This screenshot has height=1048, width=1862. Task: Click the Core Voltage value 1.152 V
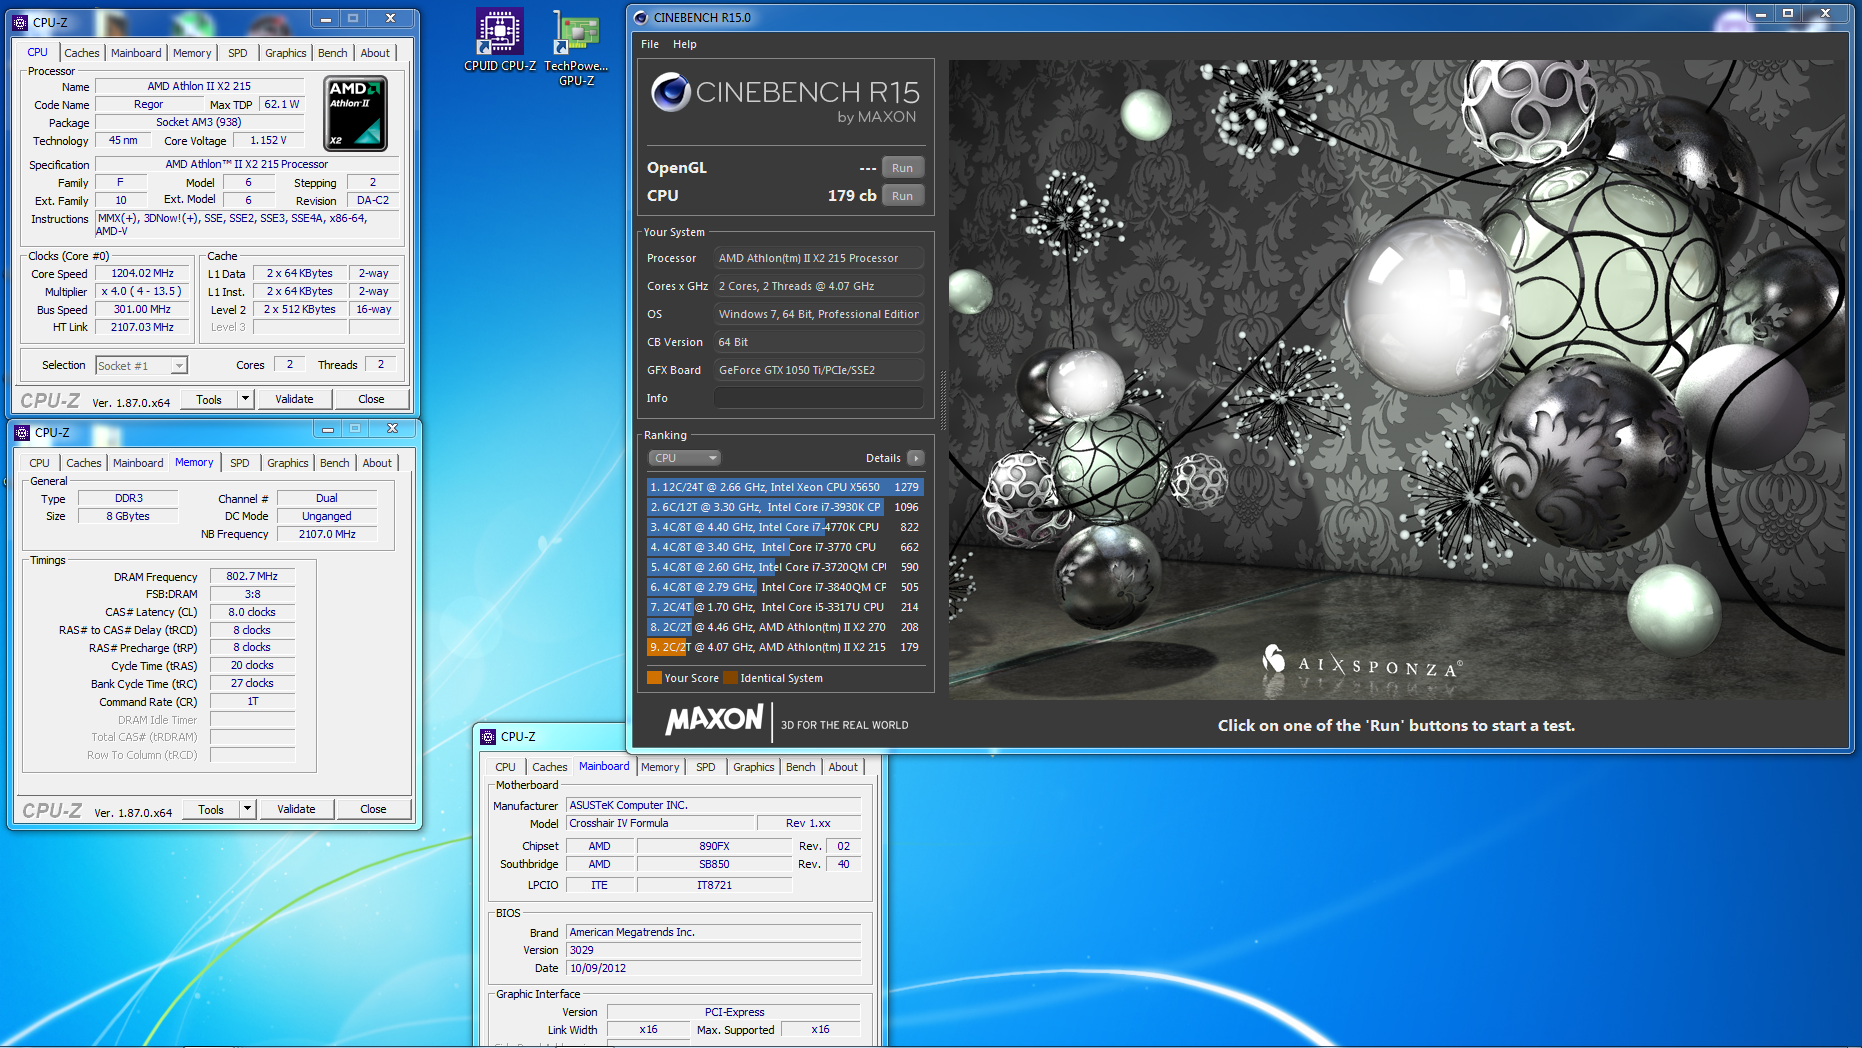268,141
